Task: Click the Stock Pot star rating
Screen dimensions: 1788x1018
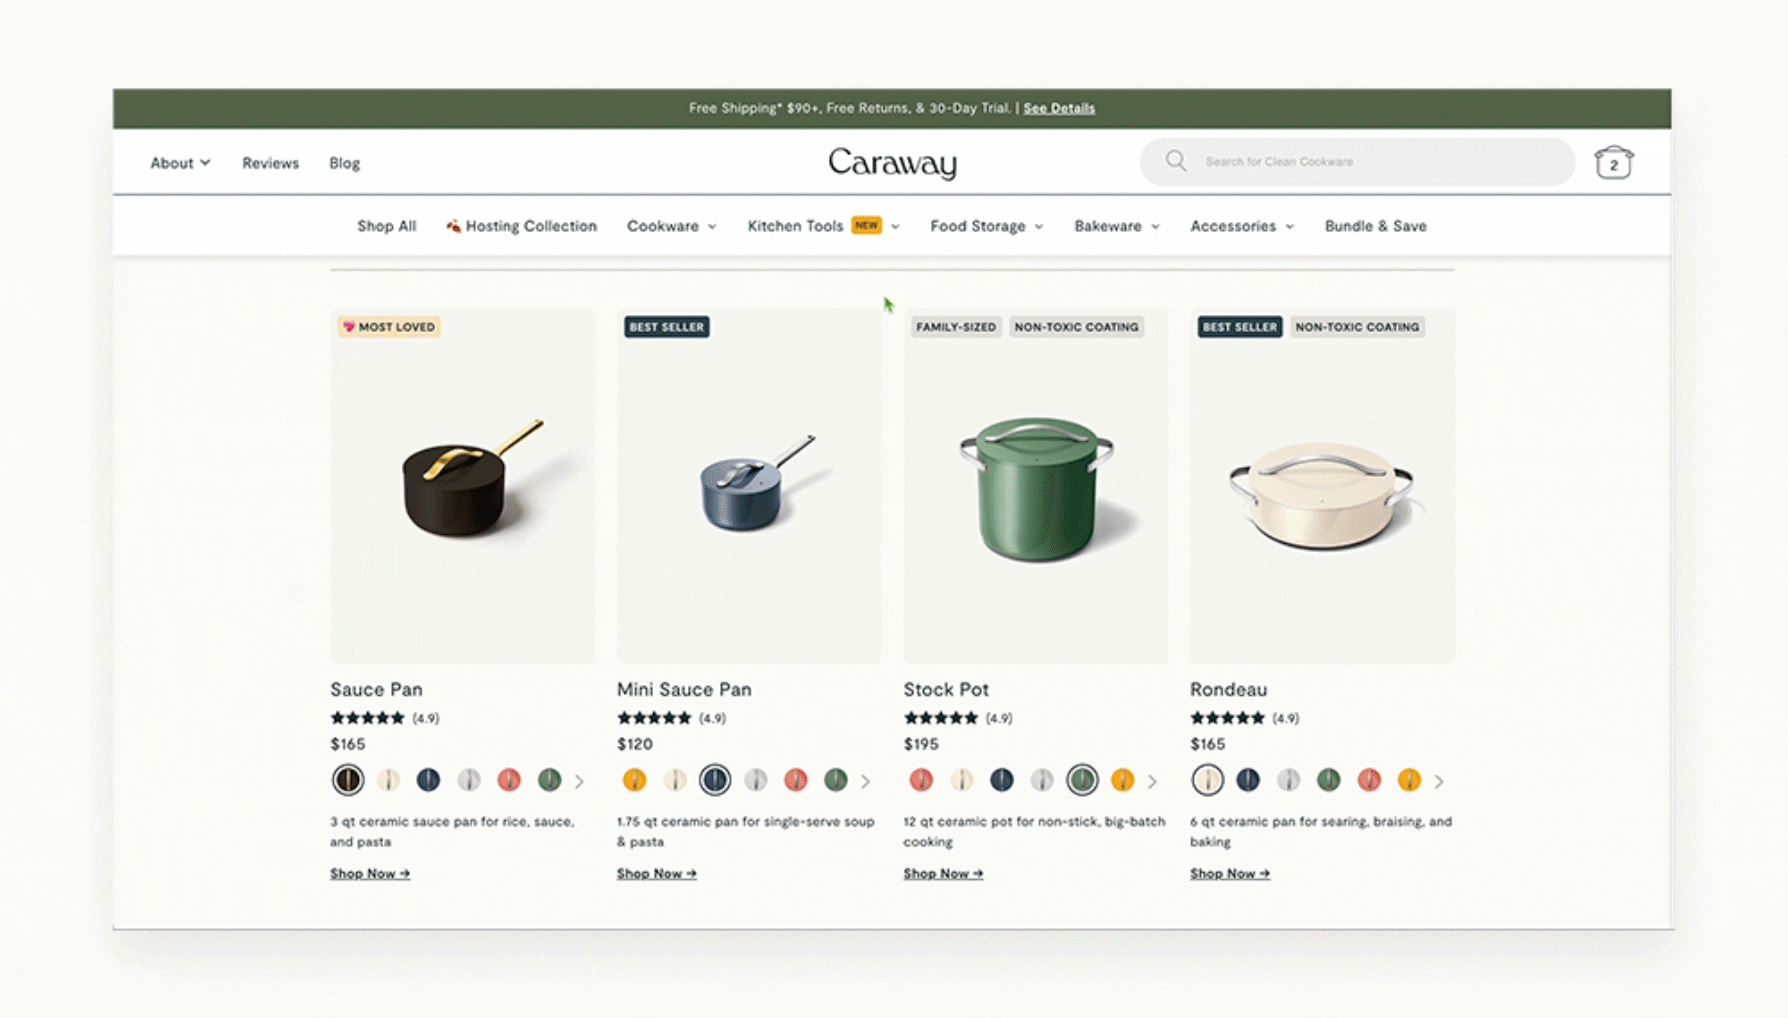Action: coord(941,718)
